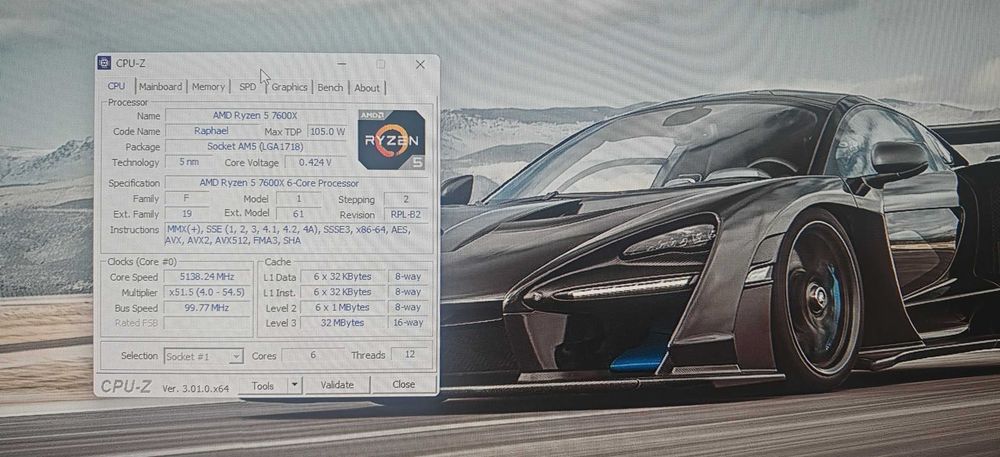Click the CPU-Z app icon in title bar

tap(105, 63)
